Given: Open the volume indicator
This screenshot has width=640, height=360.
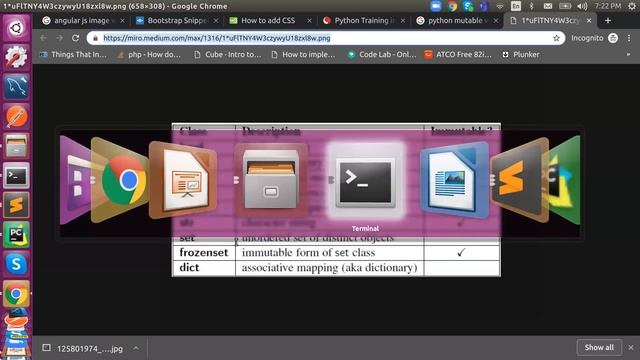Looking at the screenshot, I should 582,6.
